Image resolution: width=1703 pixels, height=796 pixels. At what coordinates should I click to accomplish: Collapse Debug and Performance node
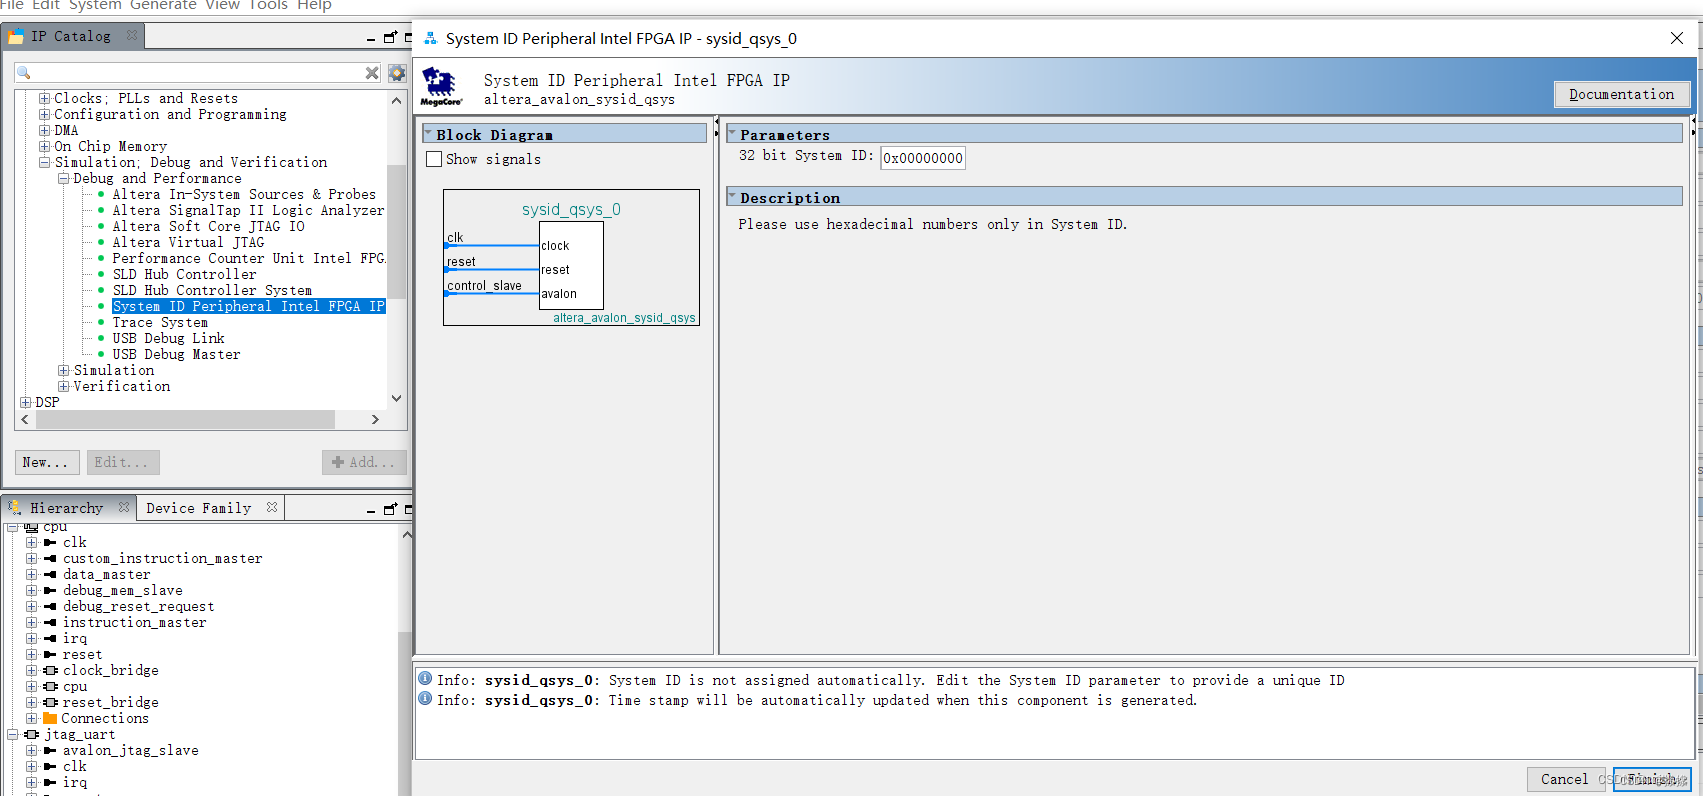(63, 178)
